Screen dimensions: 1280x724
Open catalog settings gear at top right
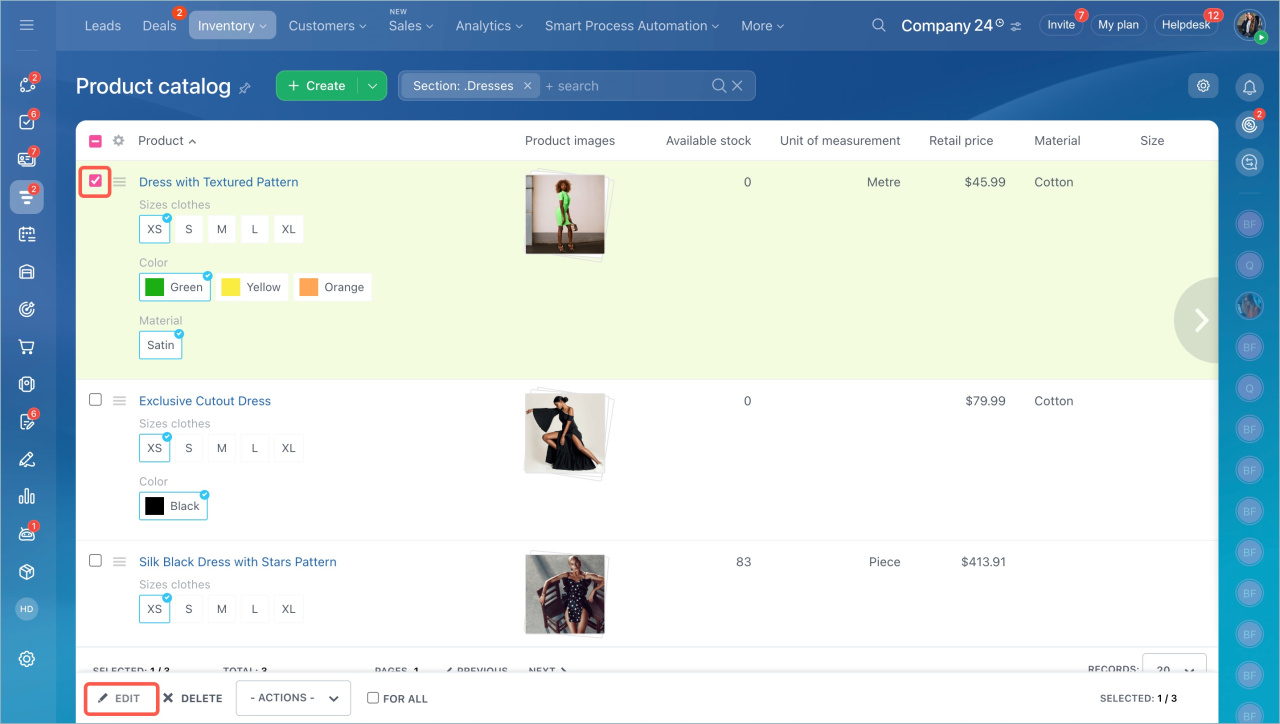point(1203,86)
